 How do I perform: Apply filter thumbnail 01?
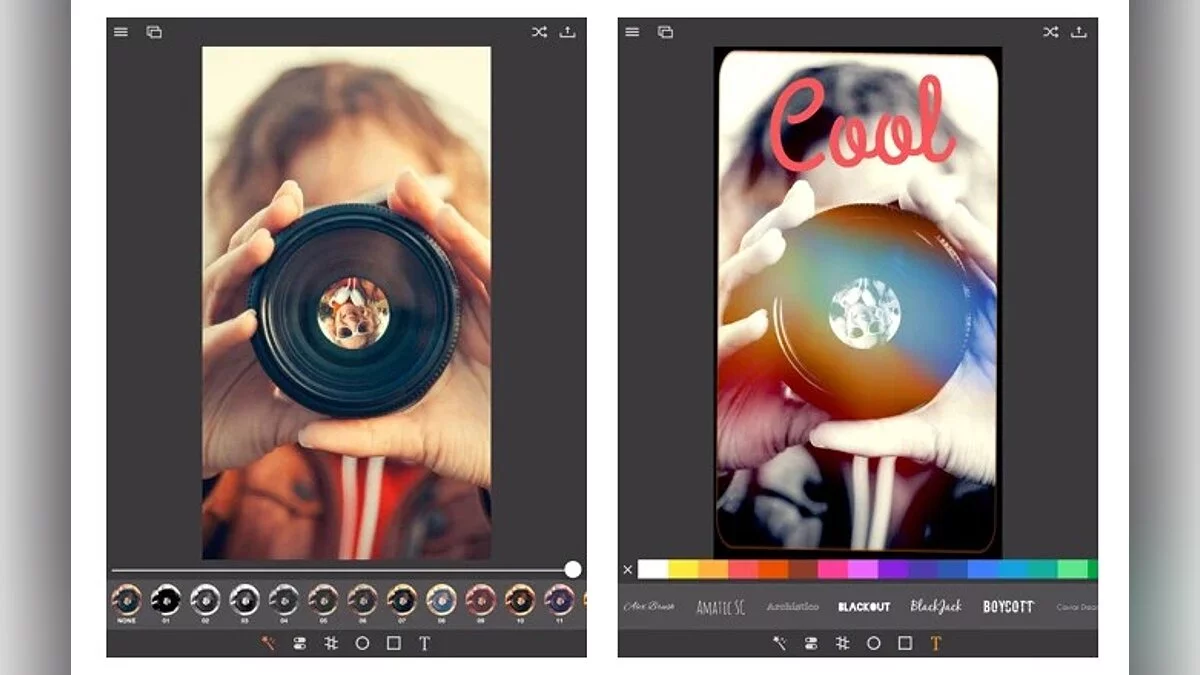[165, 600]
